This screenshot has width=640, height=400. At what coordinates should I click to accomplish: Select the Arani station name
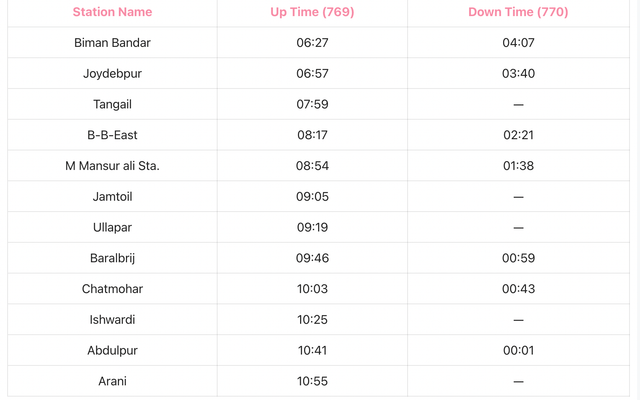pos(112,381)
